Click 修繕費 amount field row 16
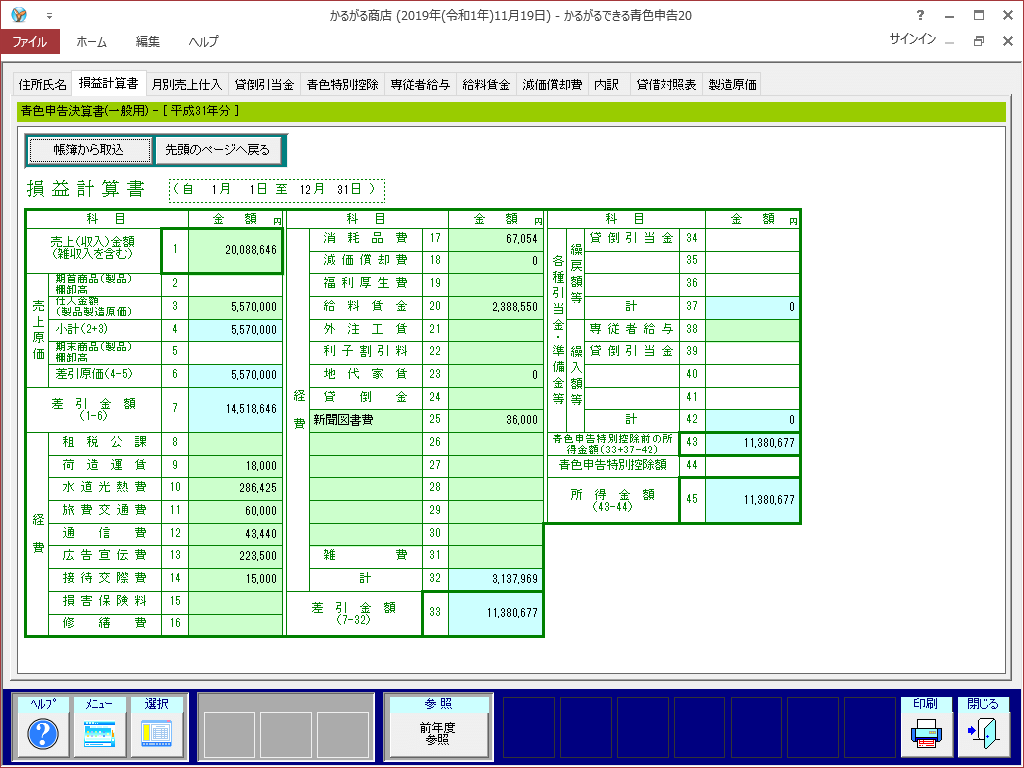This screenshot has width=1024, height=768. pos(236,624)
